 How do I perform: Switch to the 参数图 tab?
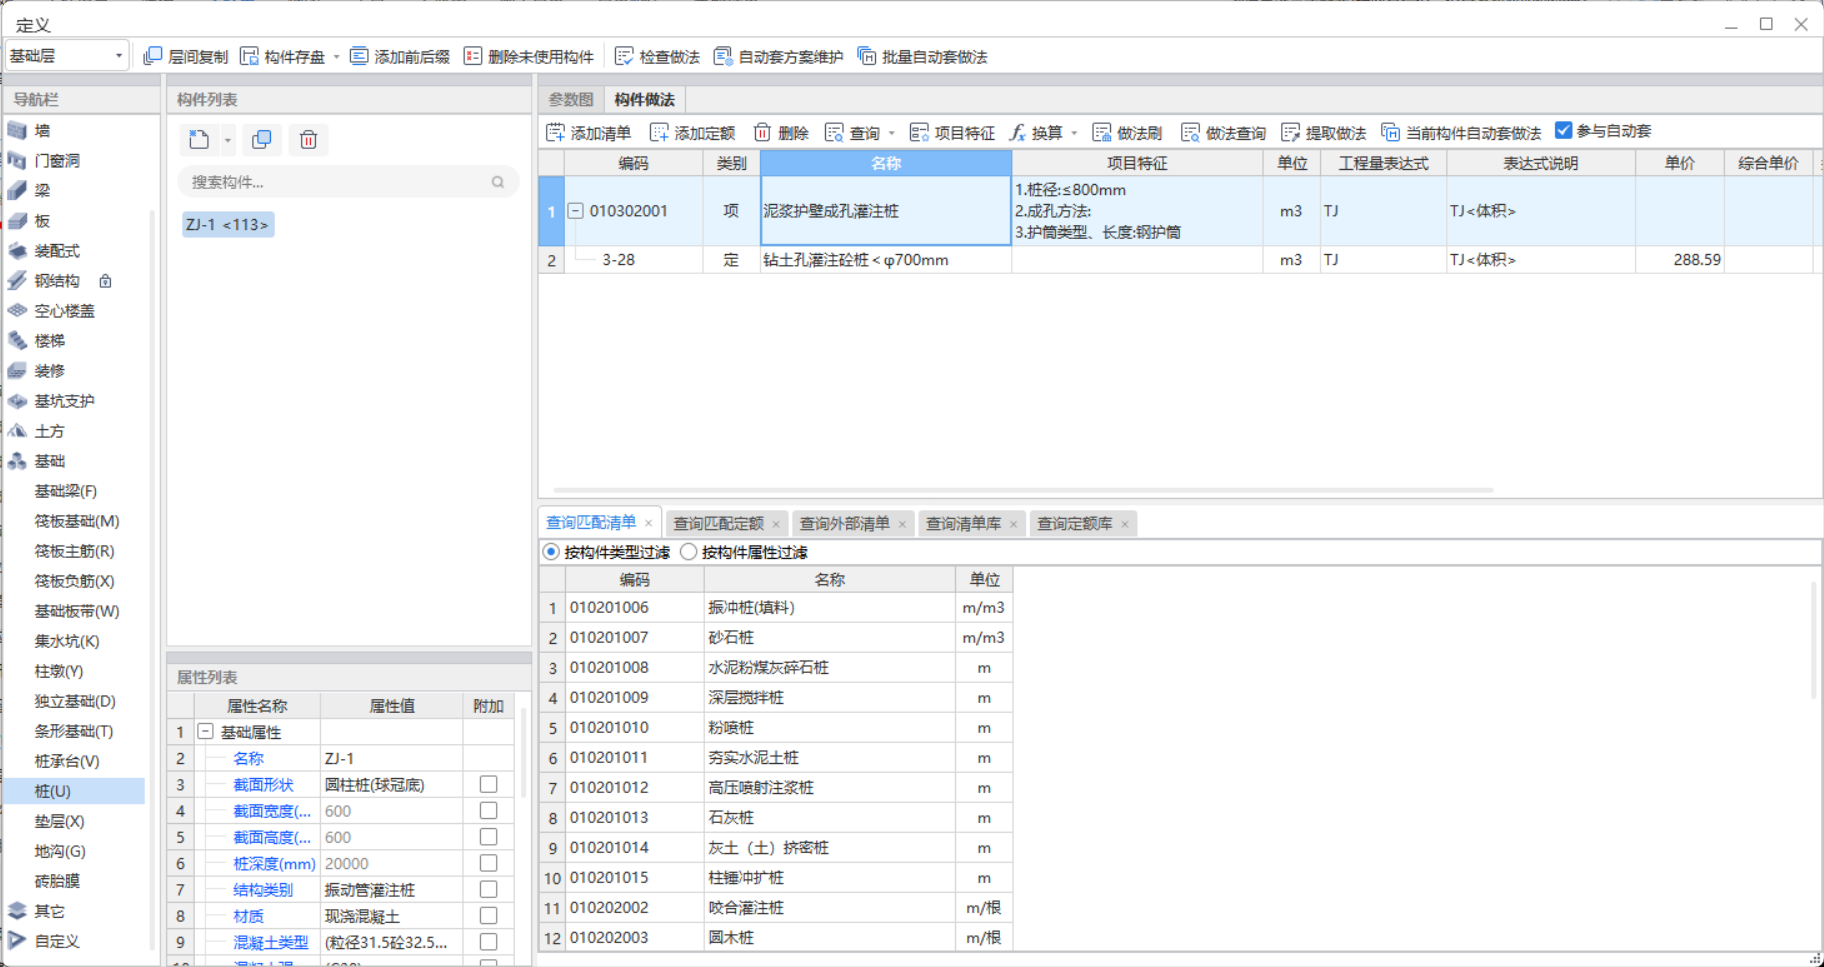point(571,99)
